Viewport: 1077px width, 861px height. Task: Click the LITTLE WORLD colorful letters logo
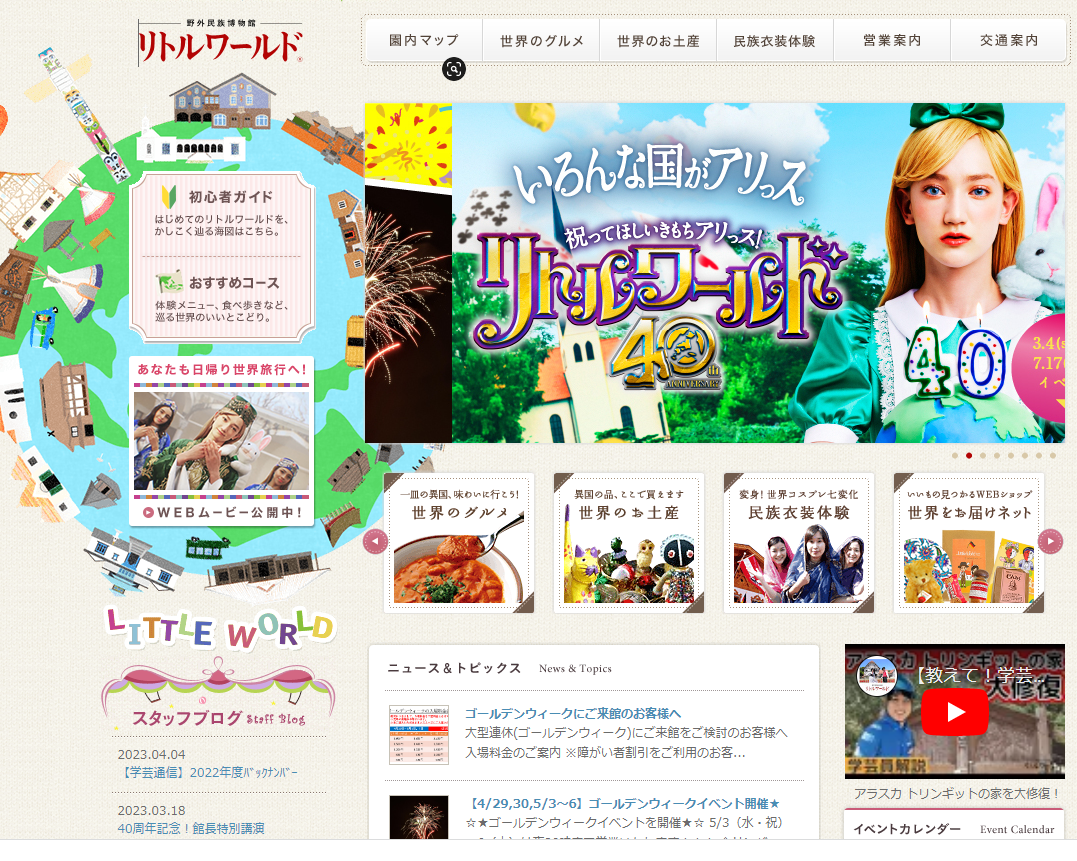[x=220, y=628]
